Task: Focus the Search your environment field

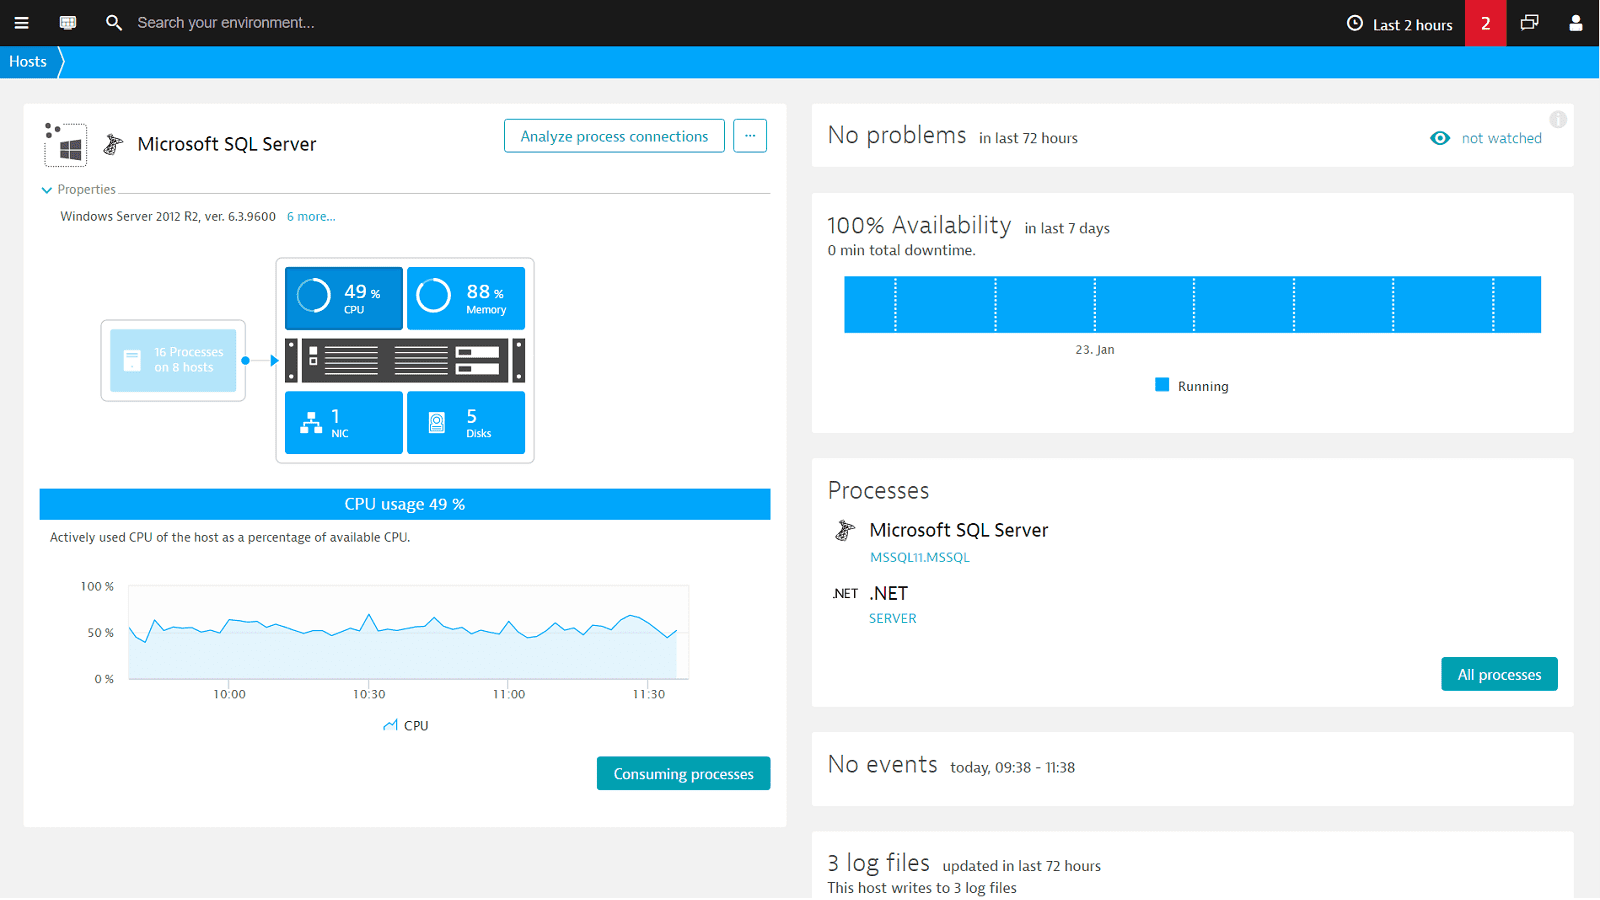Action: (225, 23)
